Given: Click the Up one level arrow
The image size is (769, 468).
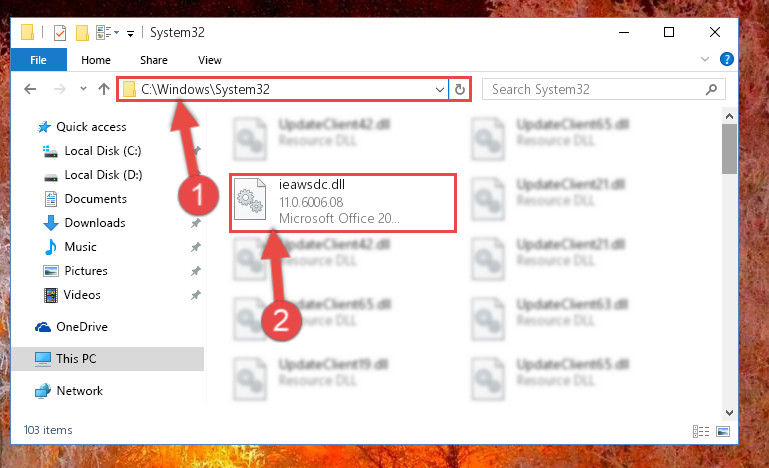Looking at the screenshot, I should pos(103,89).
